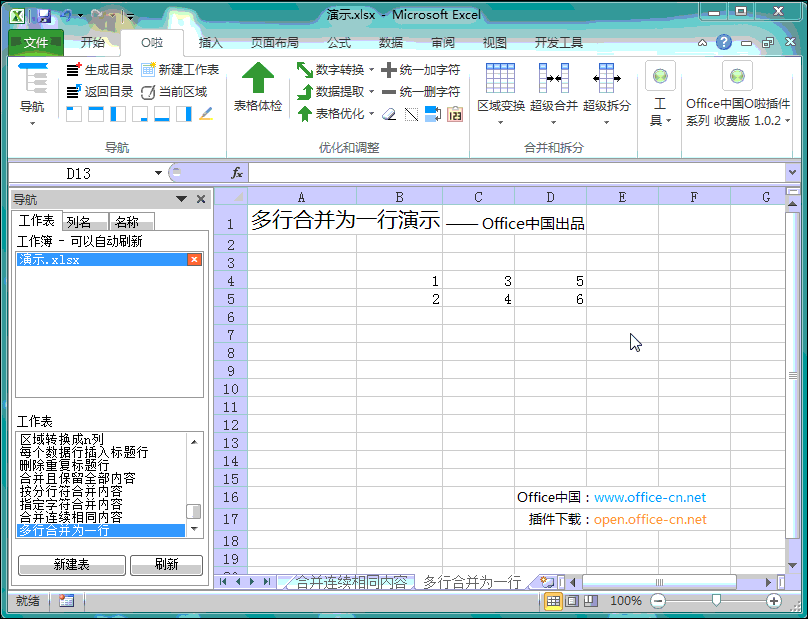Click the blue right-column layout icon
Screen dimensions: 808x619
pyautogui.click(x=184, y=114)
